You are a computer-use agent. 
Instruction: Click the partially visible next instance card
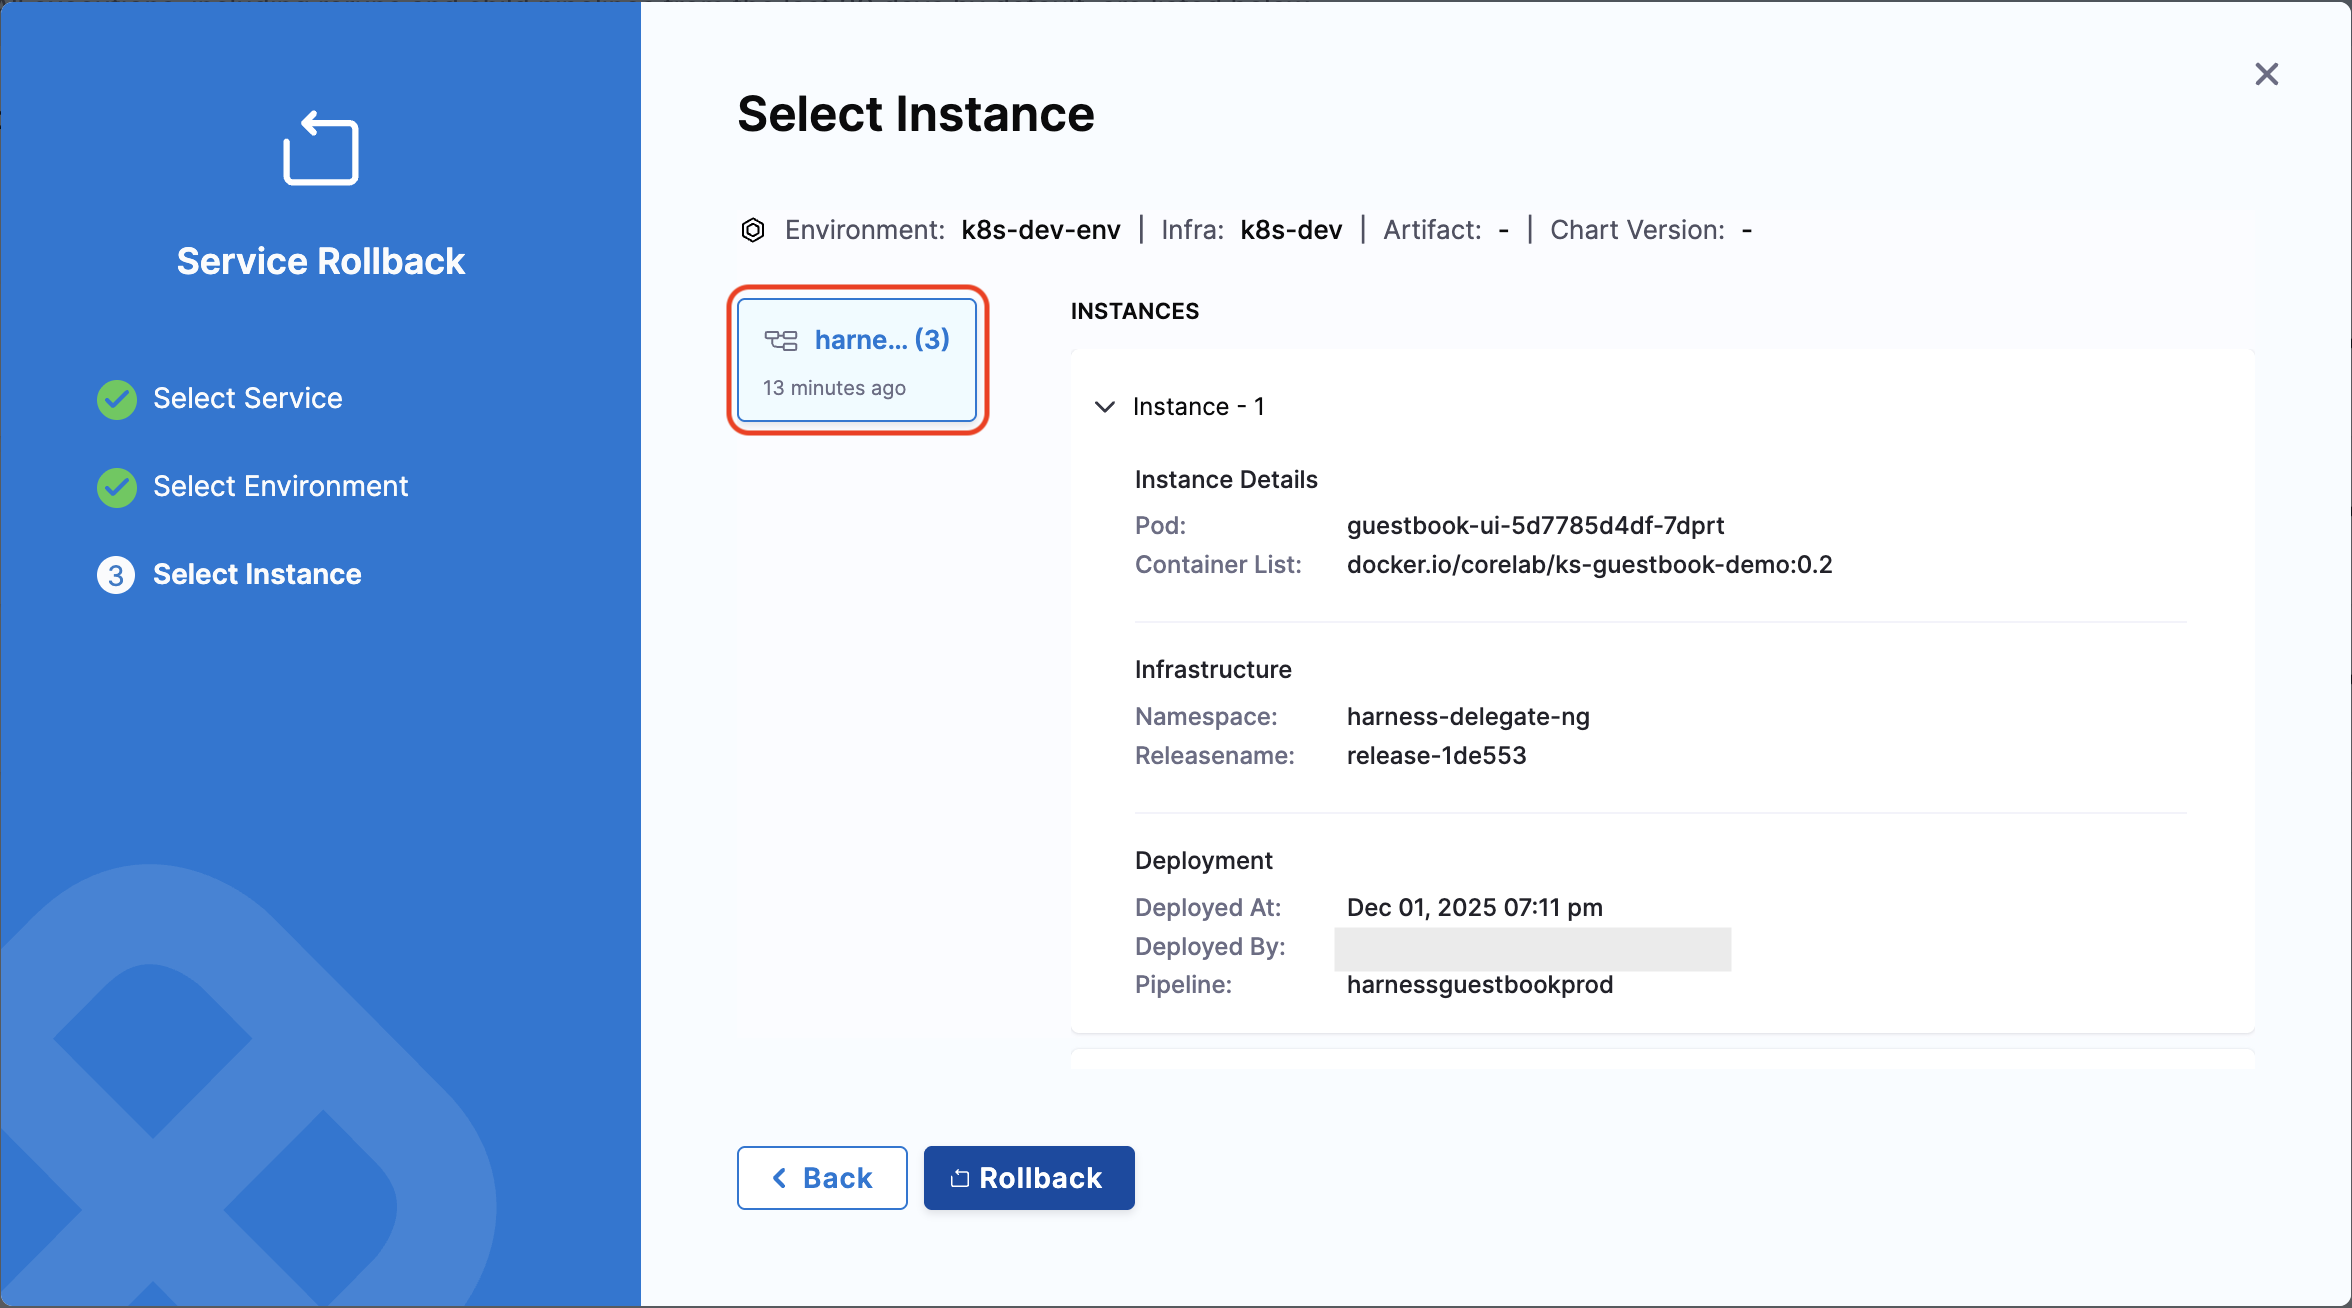1661,1060
